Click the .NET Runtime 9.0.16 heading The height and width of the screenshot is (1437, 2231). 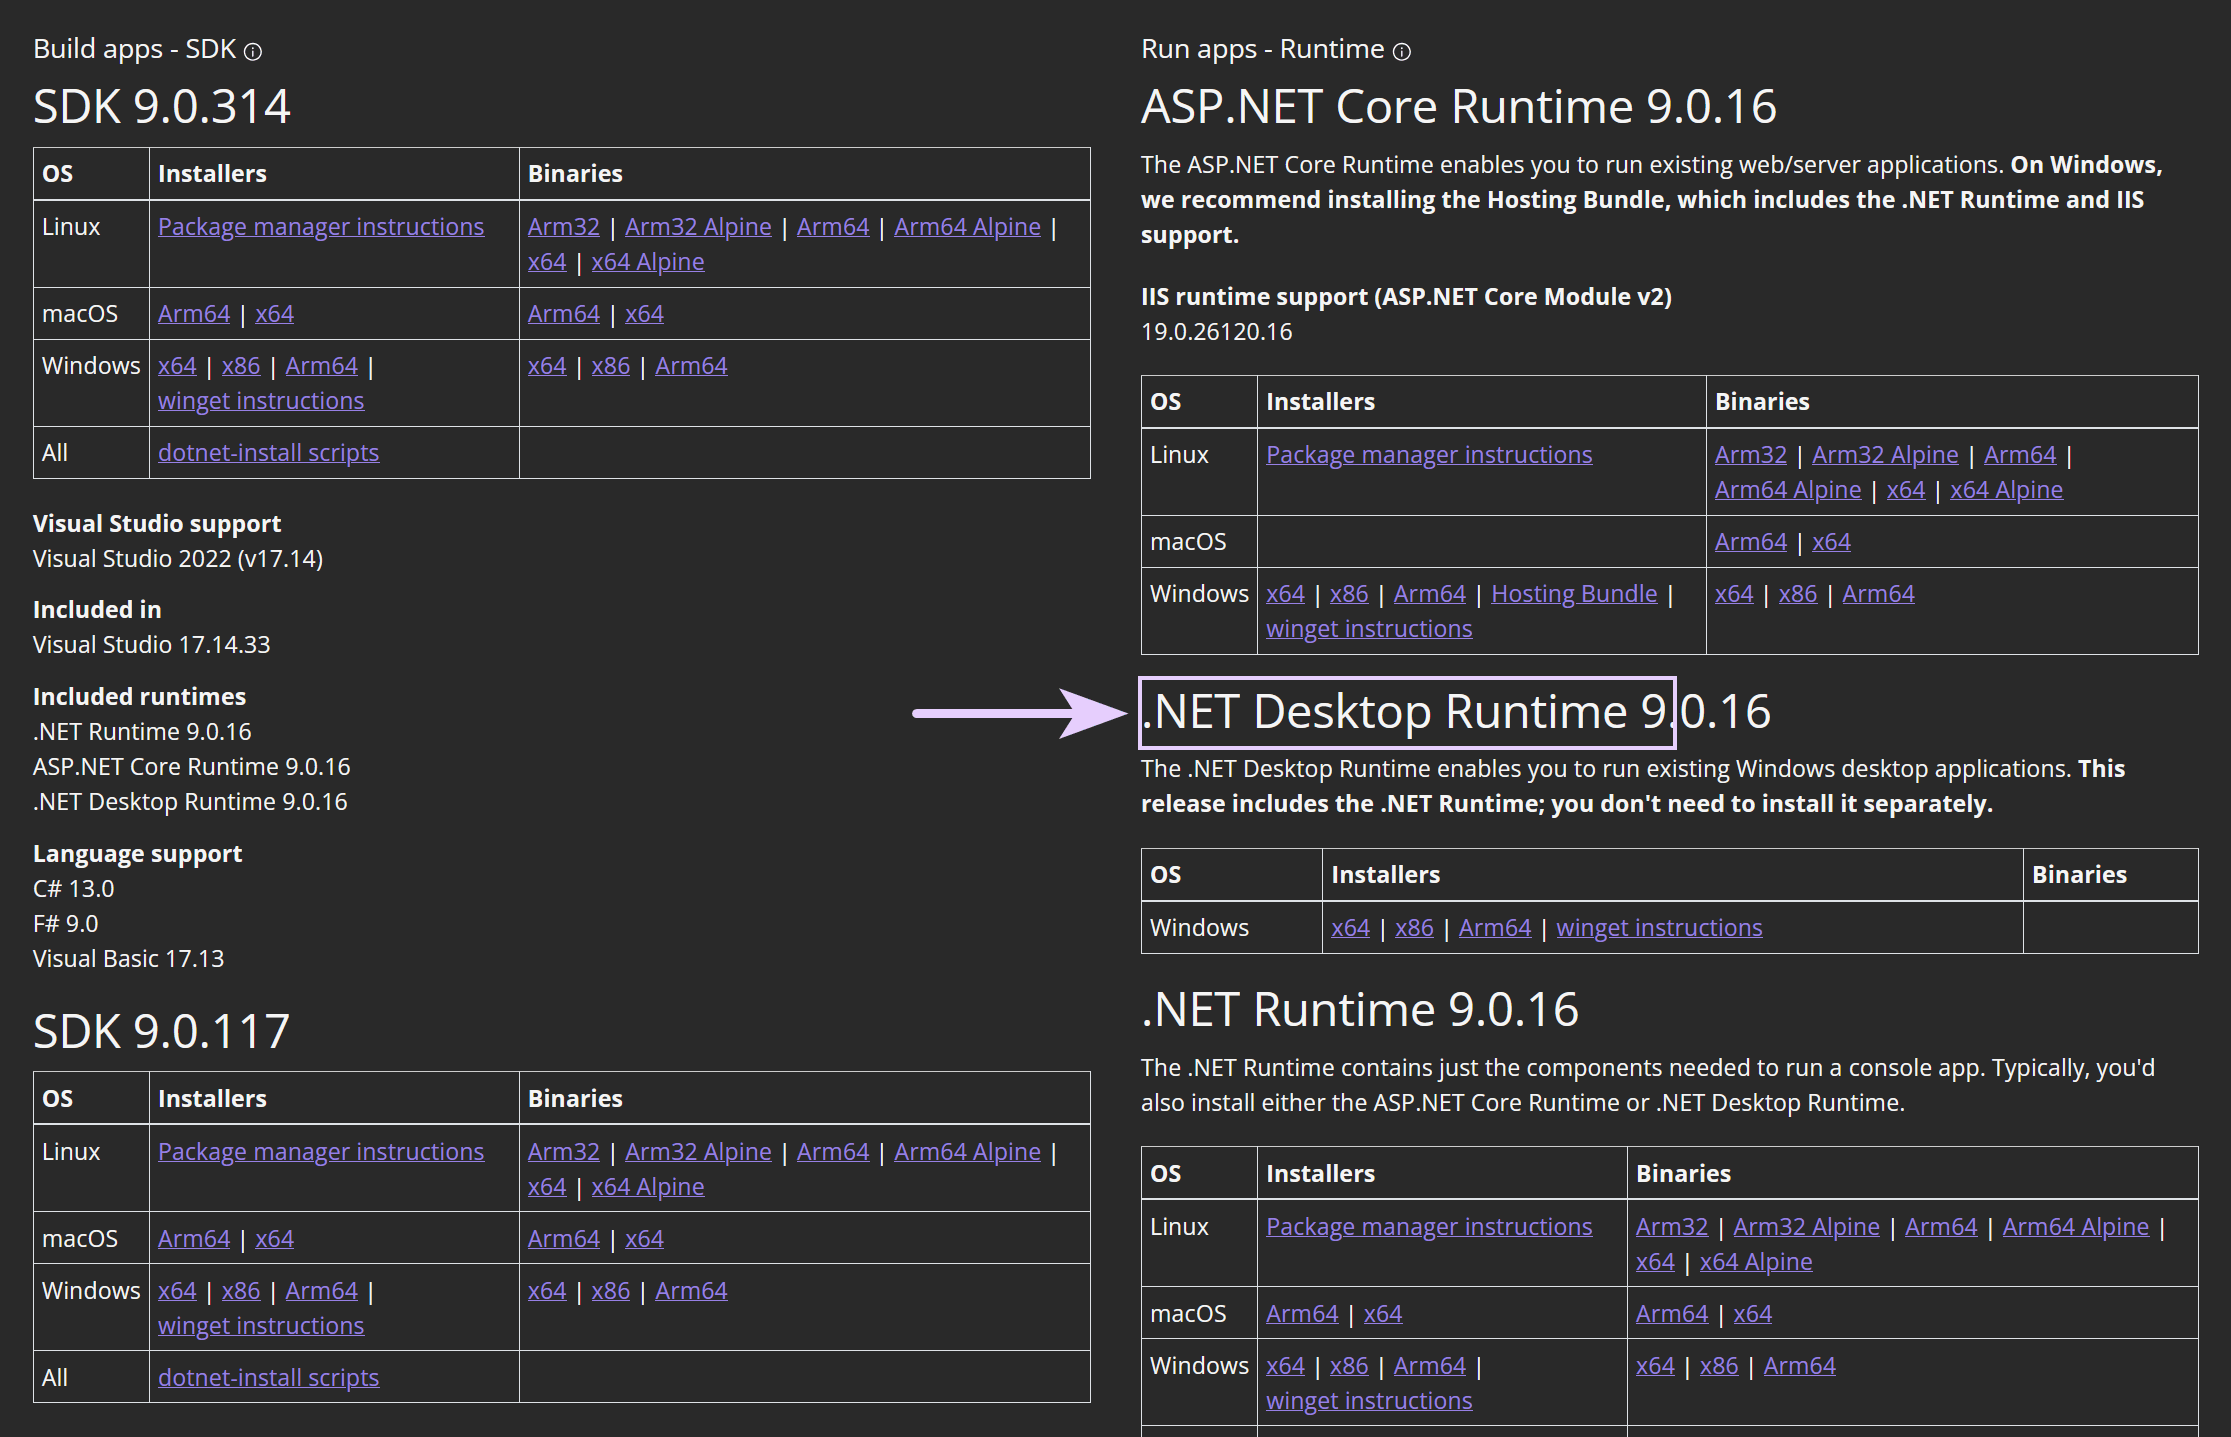point(1360,1009)
